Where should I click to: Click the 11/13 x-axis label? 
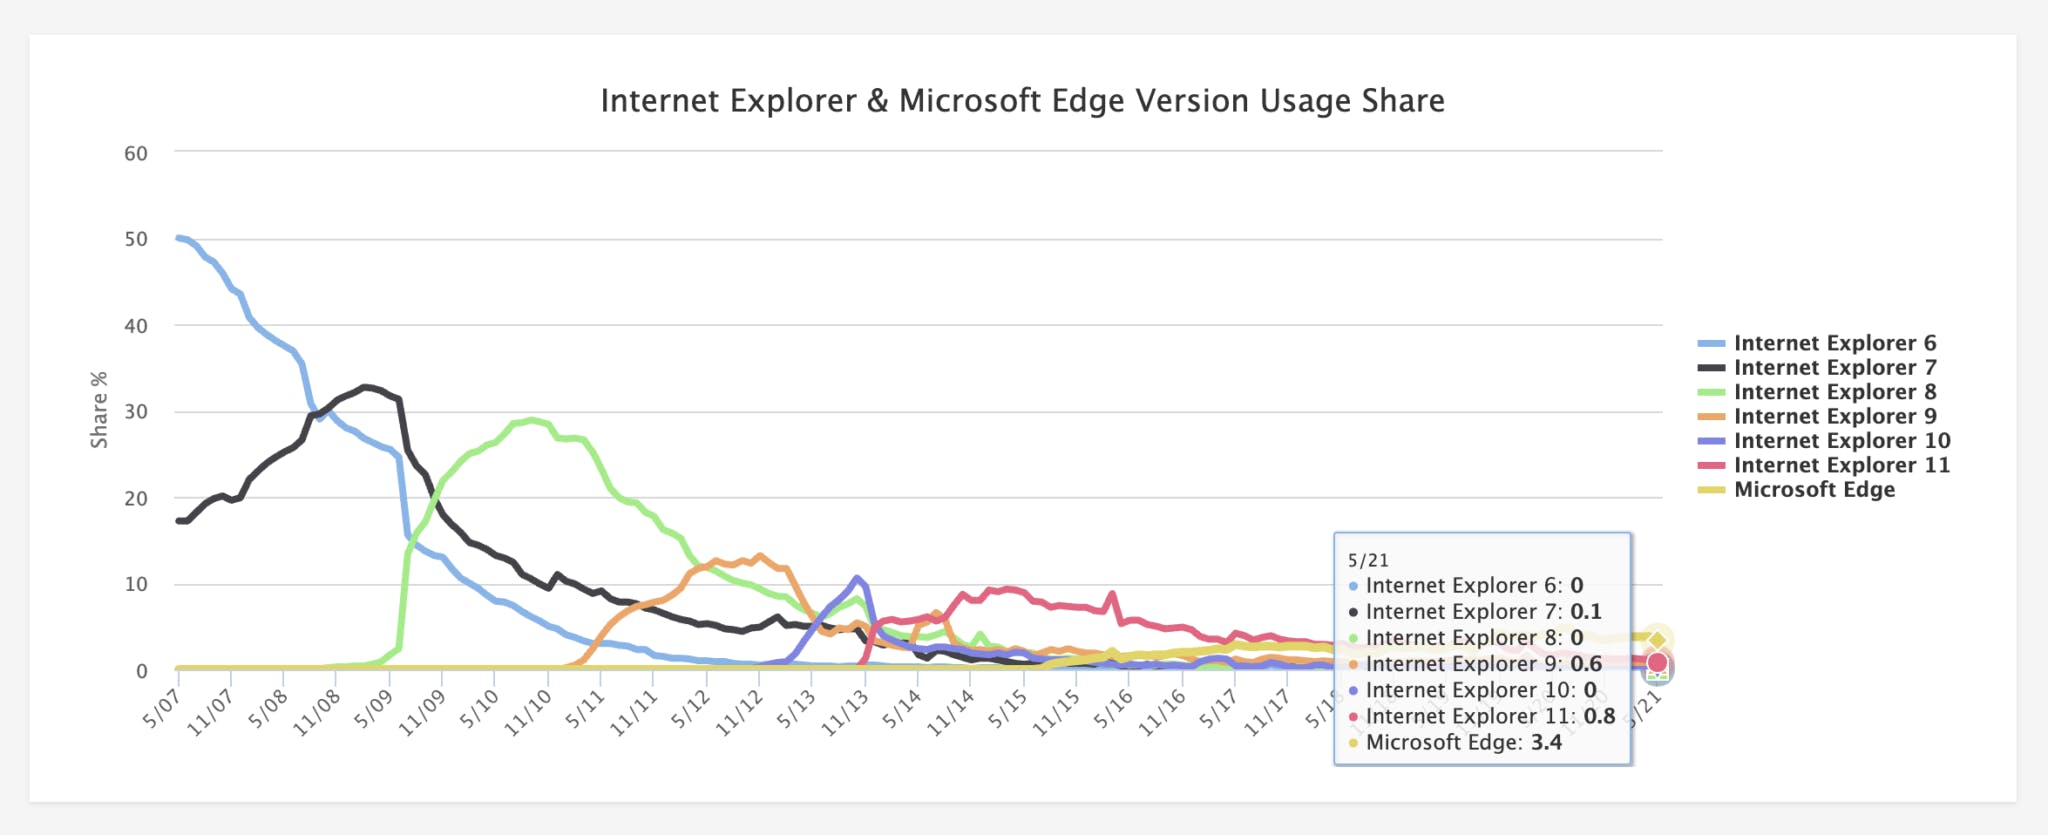click(x=844, y=713)
